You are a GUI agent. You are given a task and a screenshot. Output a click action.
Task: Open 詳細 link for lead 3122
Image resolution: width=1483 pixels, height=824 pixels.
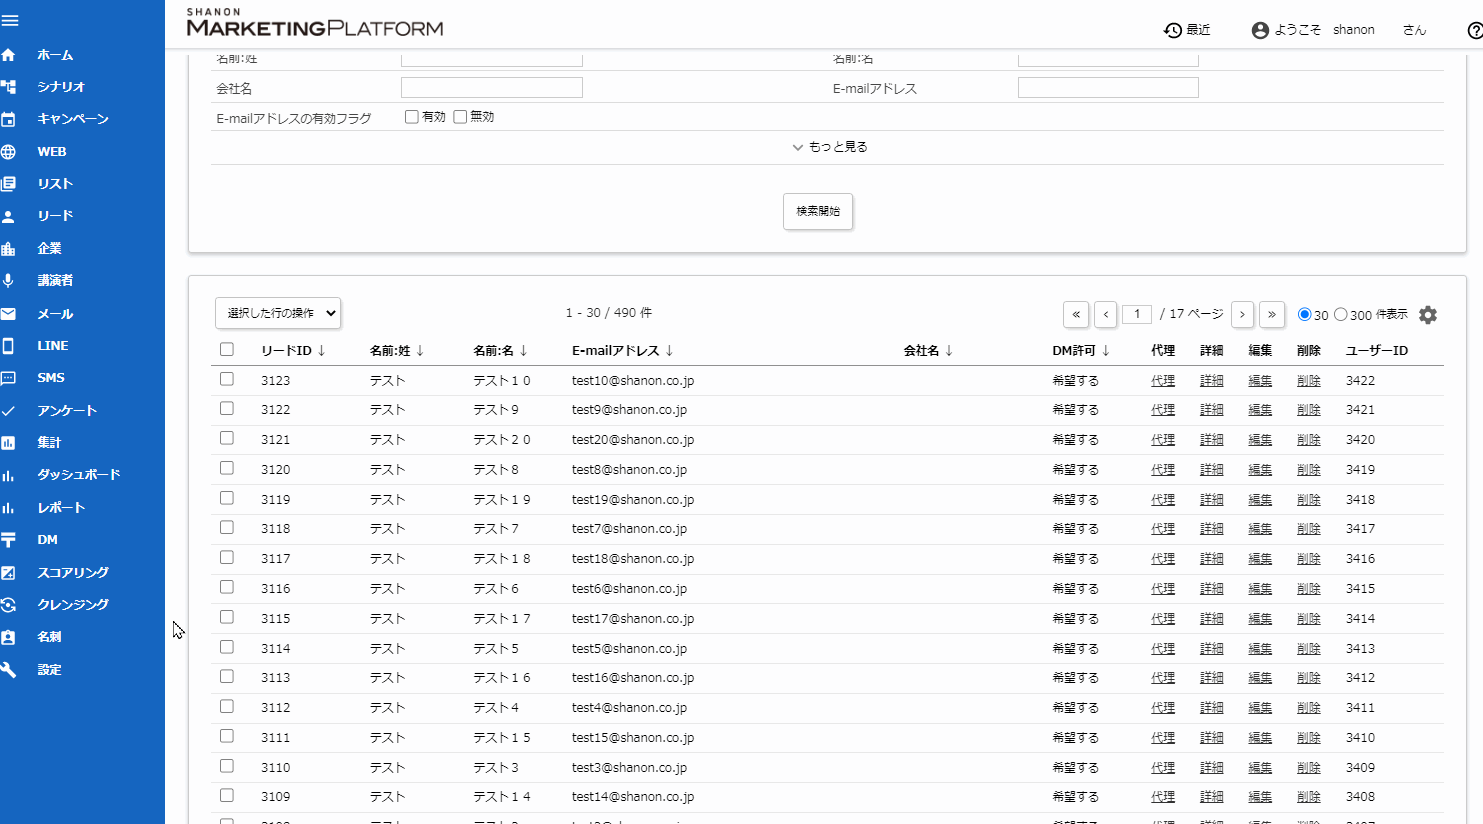click(1212, 410)
